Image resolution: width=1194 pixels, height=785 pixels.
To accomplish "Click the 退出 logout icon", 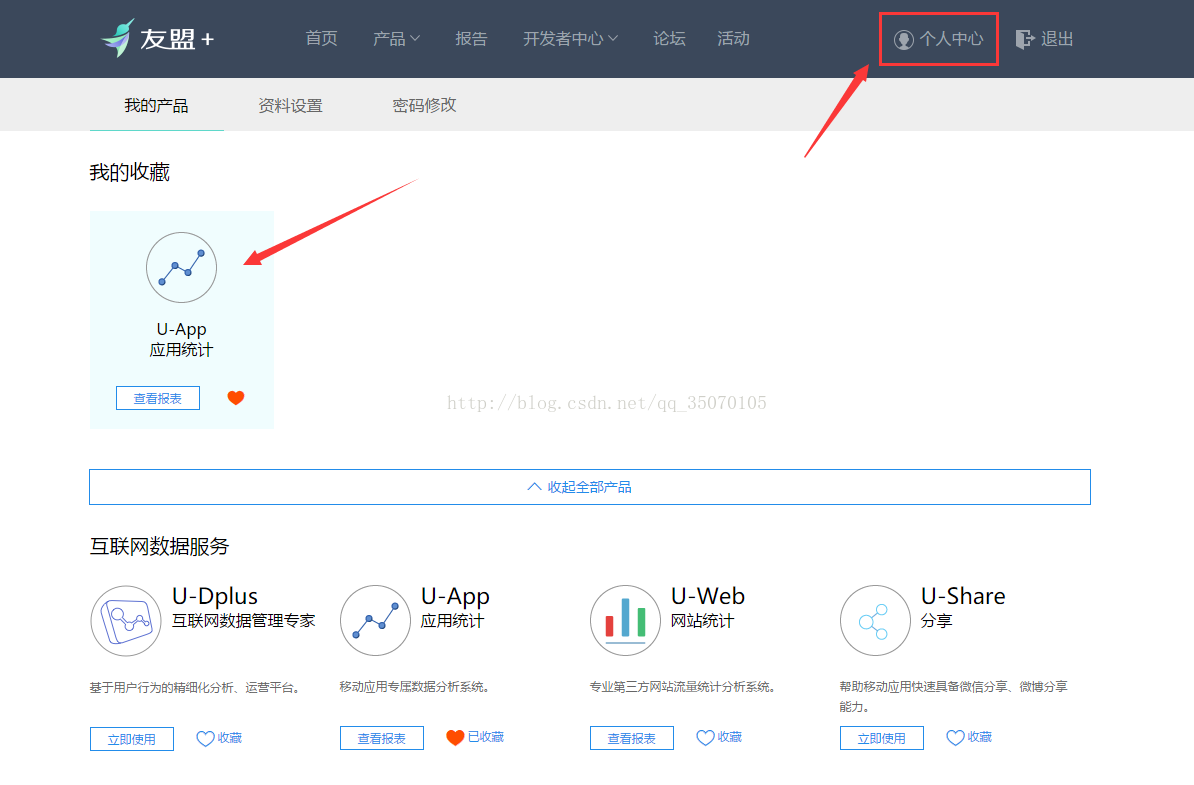I will [1024, 39].
